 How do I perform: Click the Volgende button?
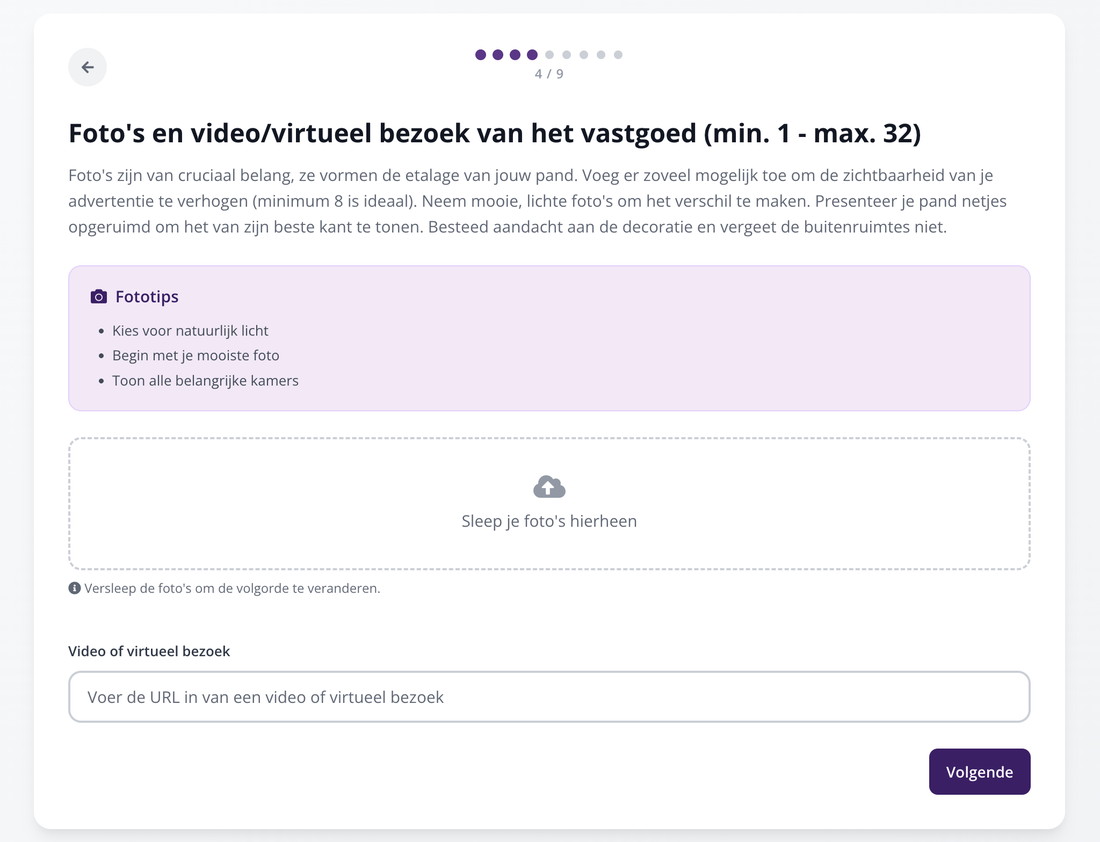[x=979, y=772]
